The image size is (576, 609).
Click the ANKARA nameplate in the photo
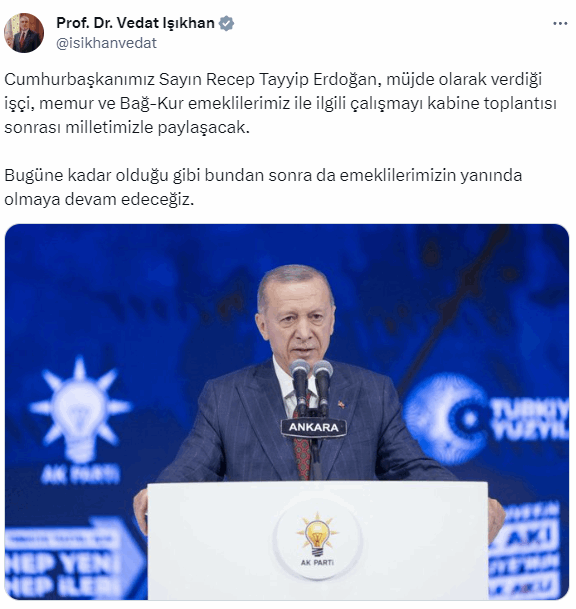point(313,428)
